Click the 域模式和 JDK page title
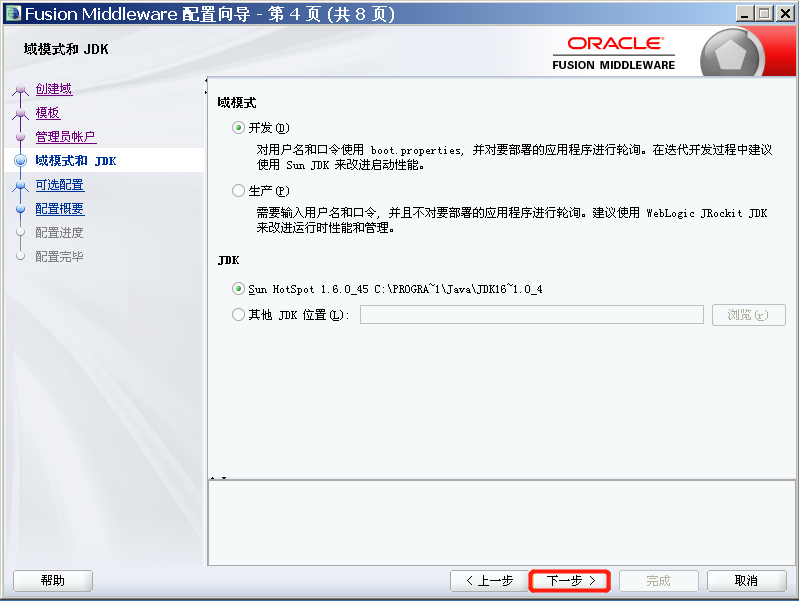 (x=66, y=49)
